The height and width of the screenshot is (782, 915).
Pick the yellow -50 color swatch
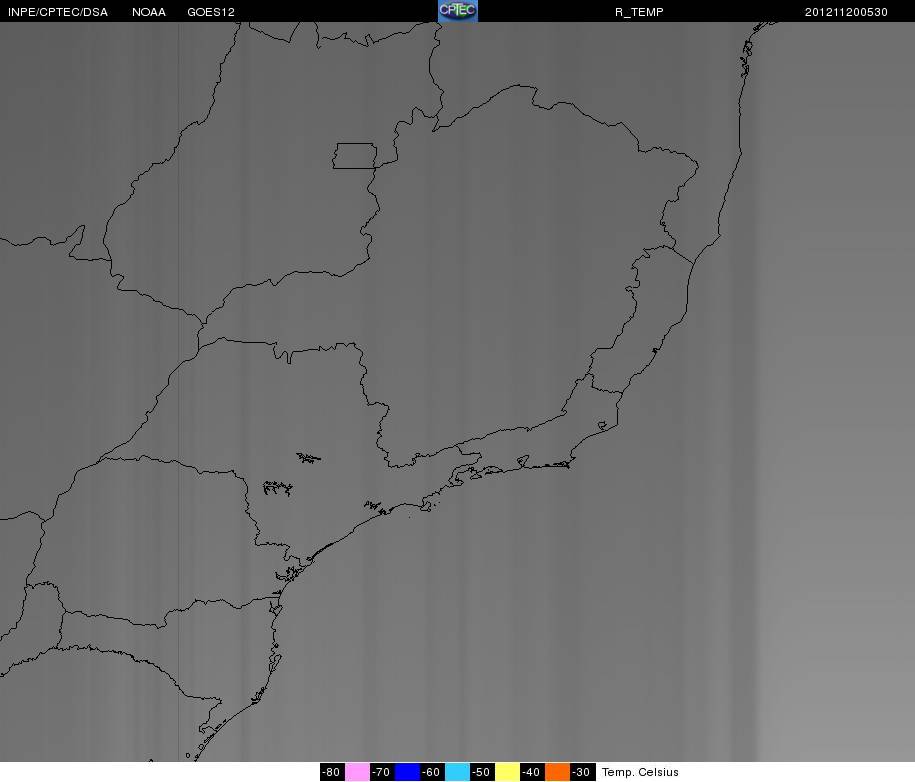click(507, 771)
